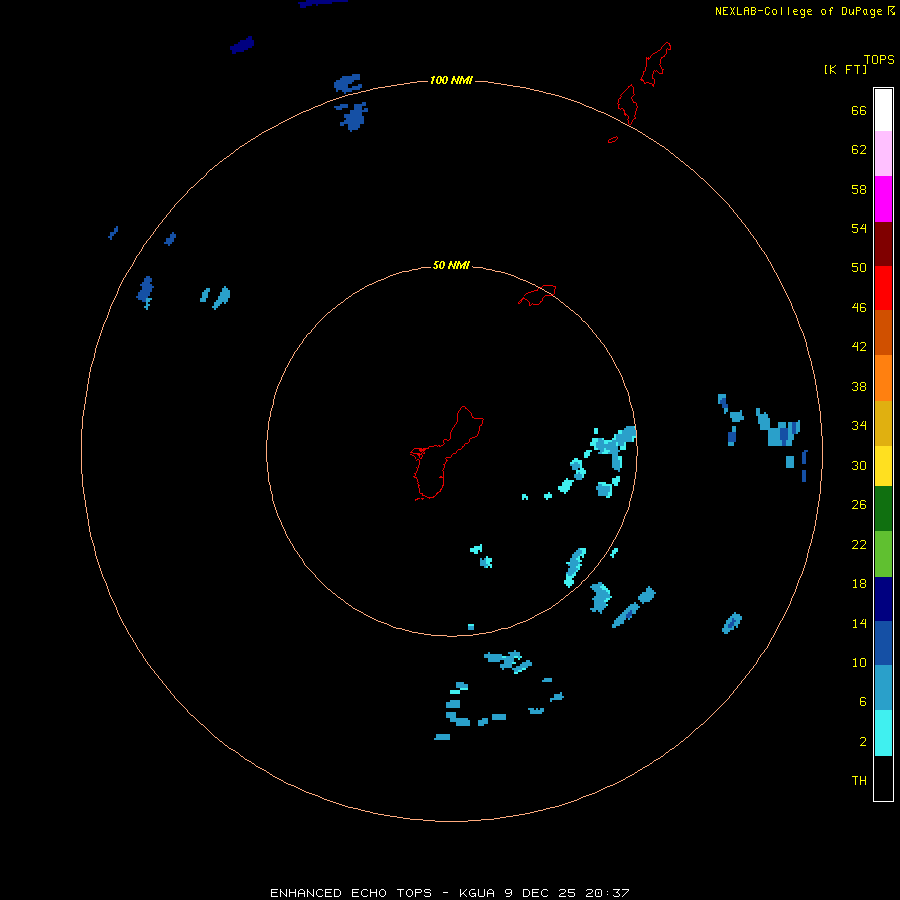Click the "50 NMI" range ring label
The height and width of the screenshot is (900, 900).
(451, 265)
